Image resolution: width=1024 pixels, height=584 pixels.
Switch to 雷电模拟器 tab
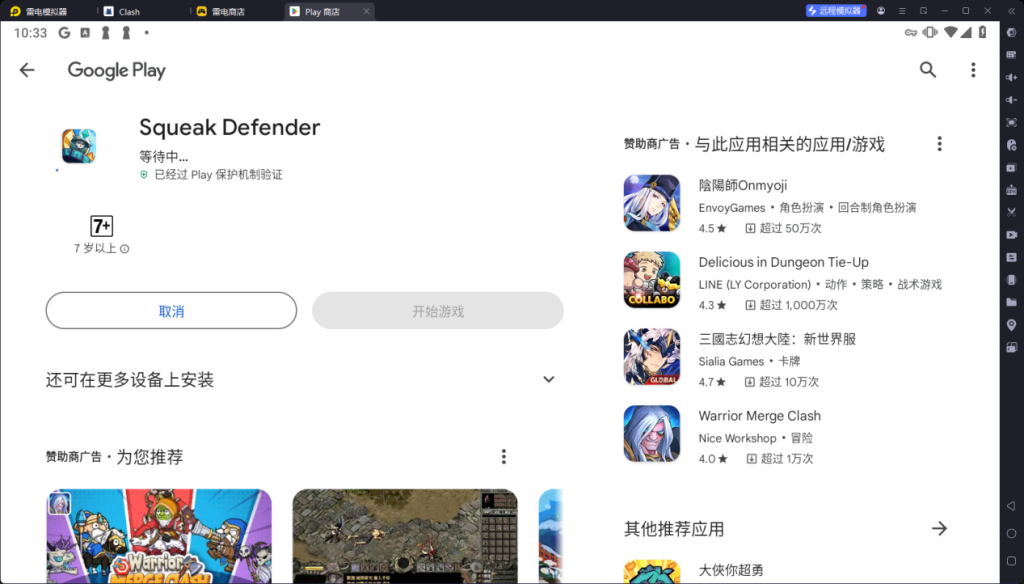pyautogui.click(x=47, y=11)
